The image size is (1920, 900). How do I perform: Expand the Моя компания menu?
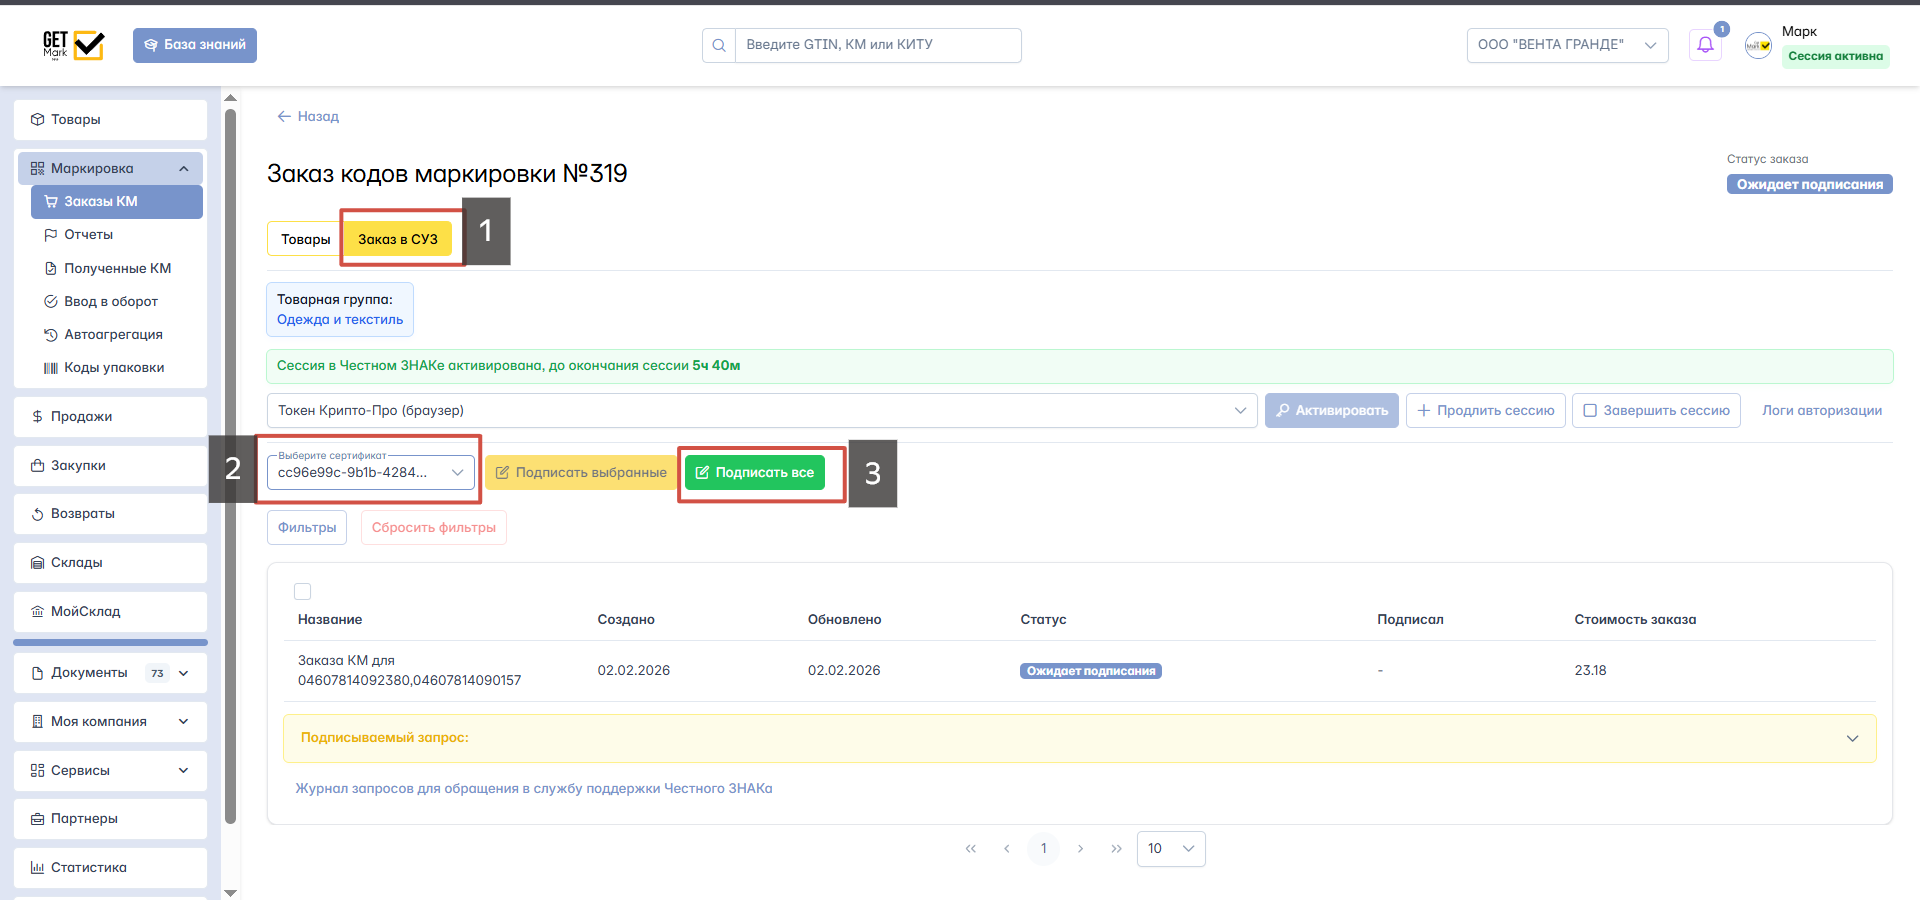[x=110, y=722]
